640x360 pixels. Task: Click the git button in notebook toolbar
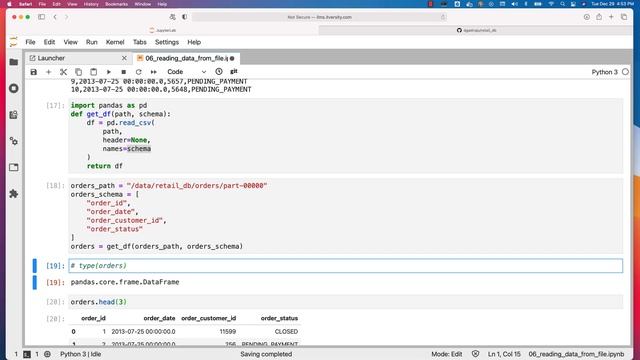234,71
